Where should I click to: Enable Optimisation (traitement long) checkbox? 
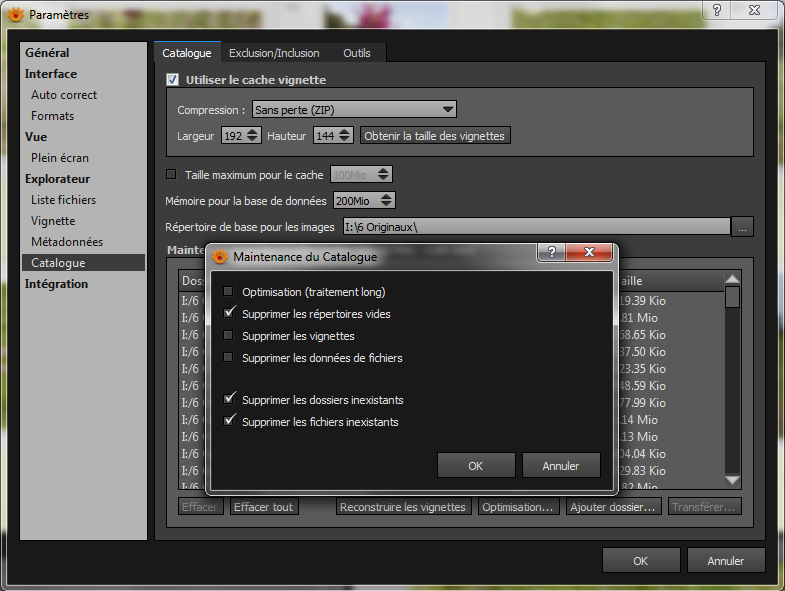pos(228,291)
